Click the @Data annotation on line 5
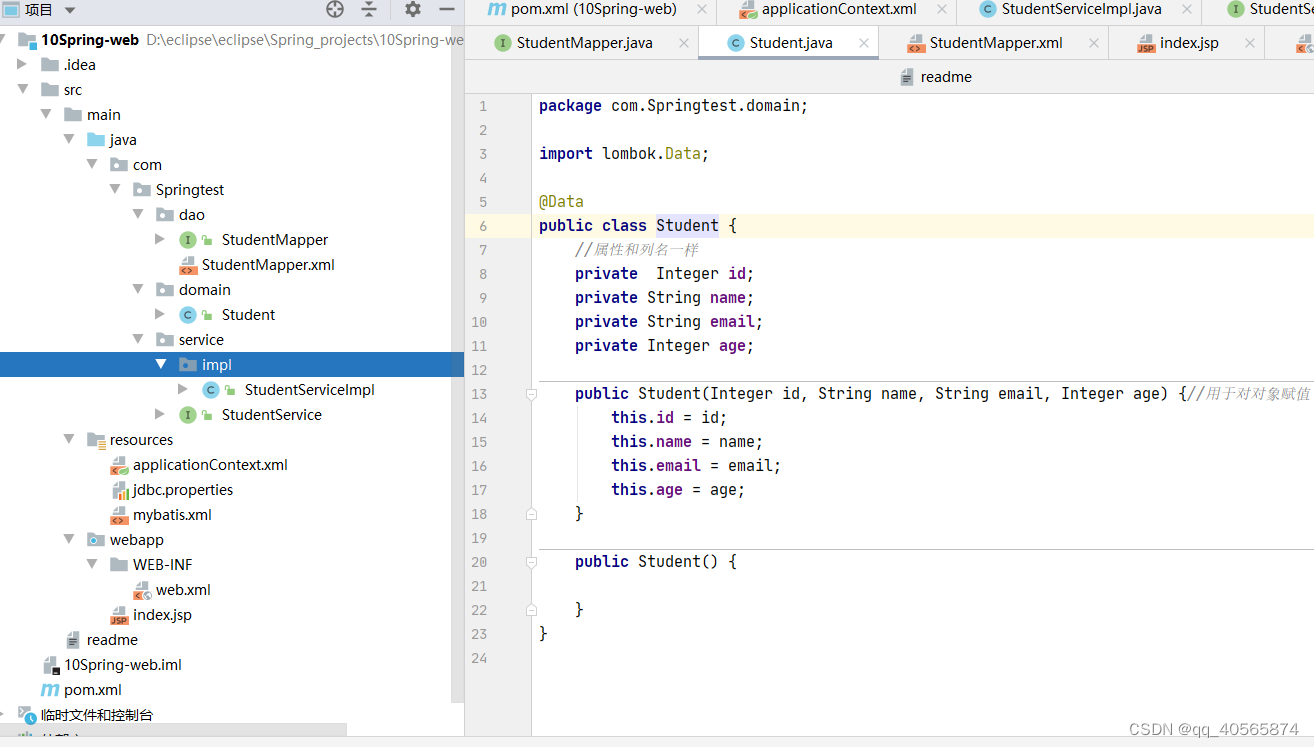The width and height of the screenshot is (1314, 747). [x=561, y=202]
